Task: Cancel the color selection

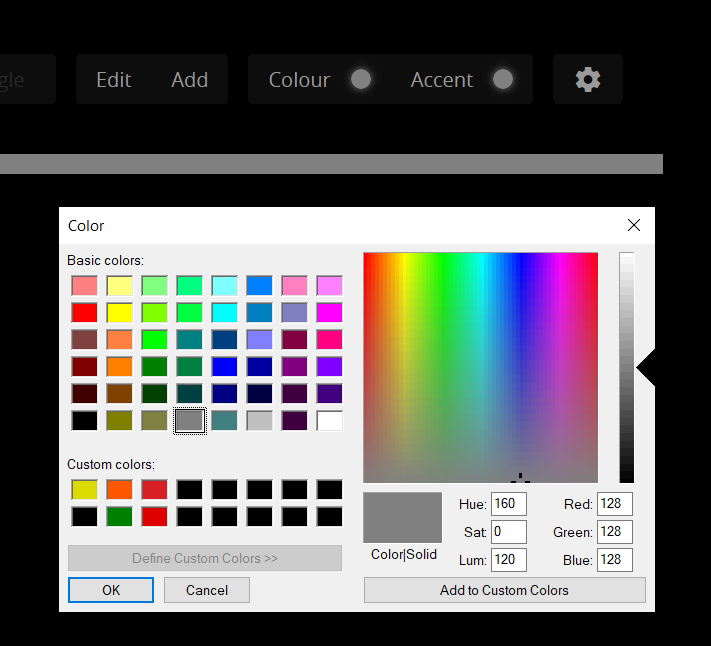Action: tap(207, 590)
